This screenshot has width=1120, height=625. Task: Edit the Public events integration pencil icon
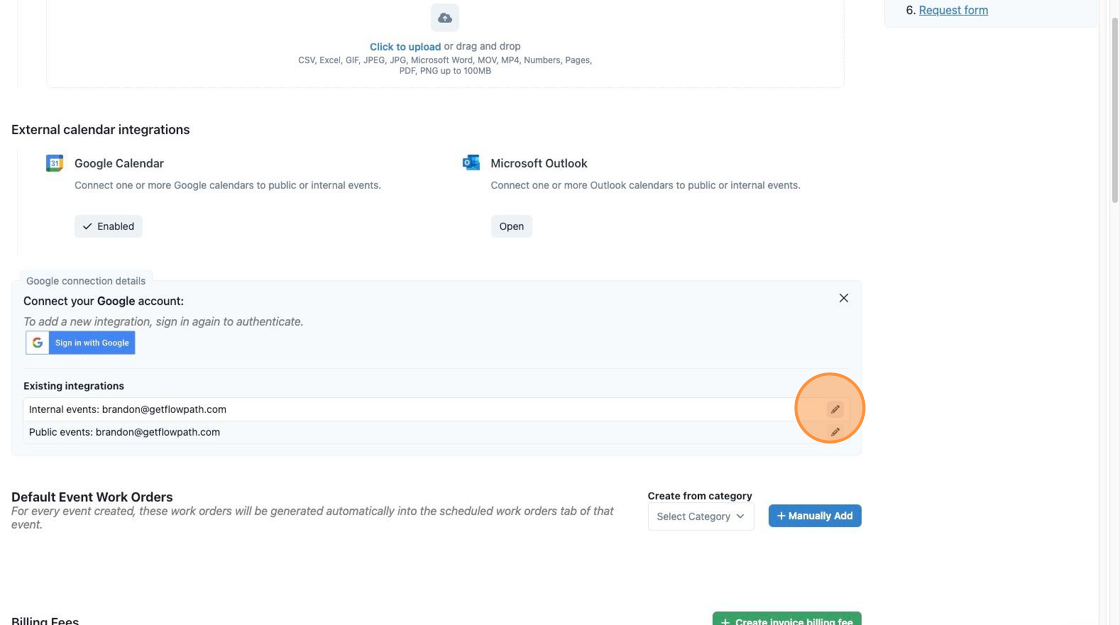(835, 432)
